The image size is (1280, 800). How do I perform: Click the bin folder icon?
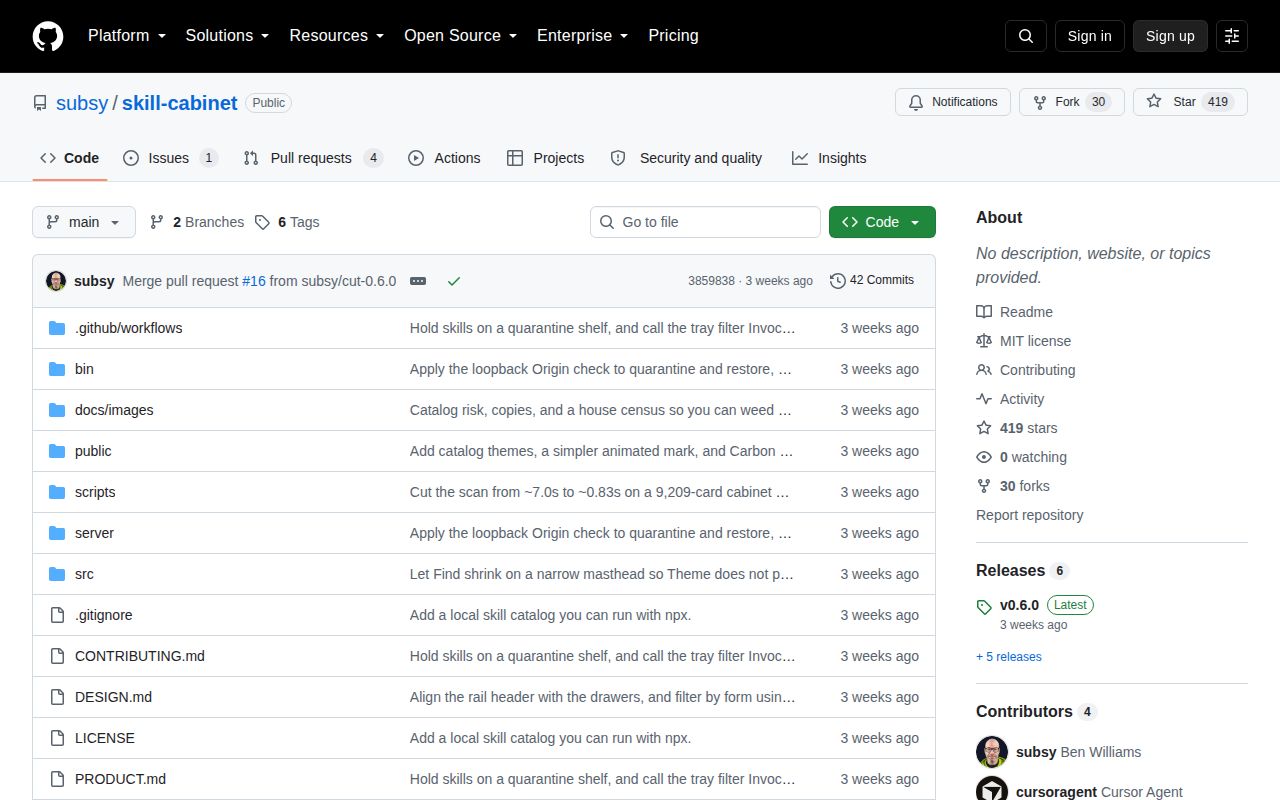coord(57,369)
